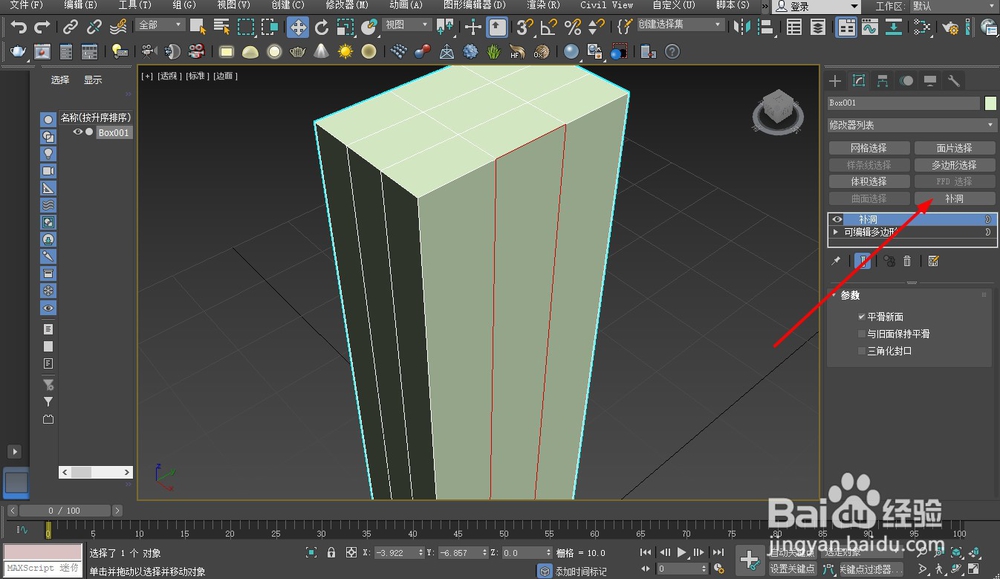Activate the Select and Rotate tool
The width and height of the screenshot is (1000, 579).
[x=321, y=27]
